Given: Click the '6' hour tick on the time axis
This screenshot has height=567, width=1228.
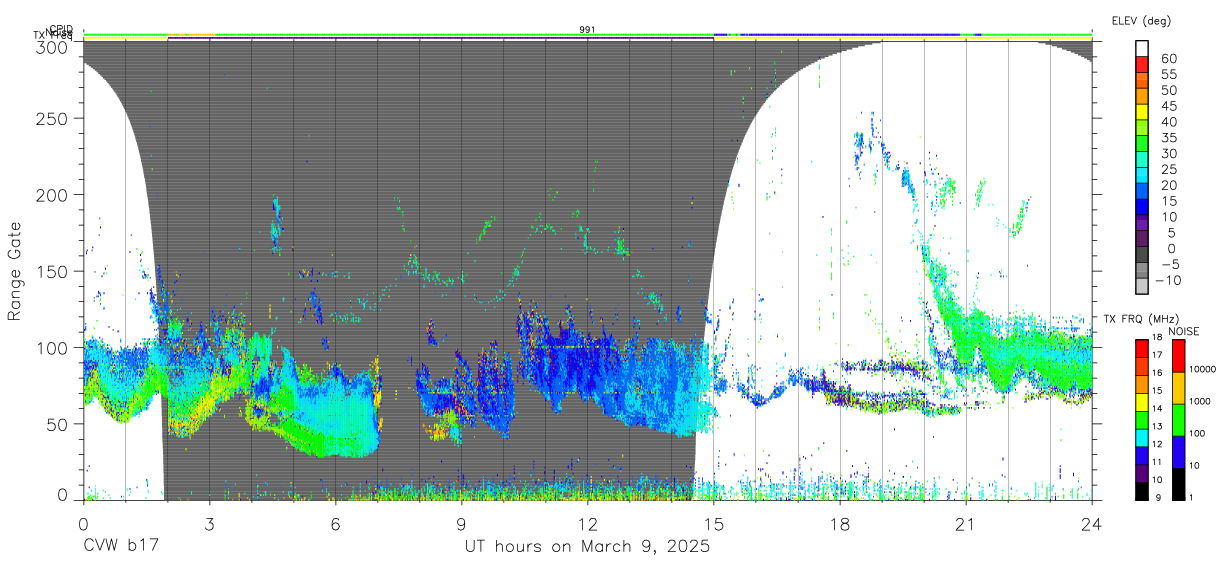Looking at the screenshot, I should pos(335,523).
